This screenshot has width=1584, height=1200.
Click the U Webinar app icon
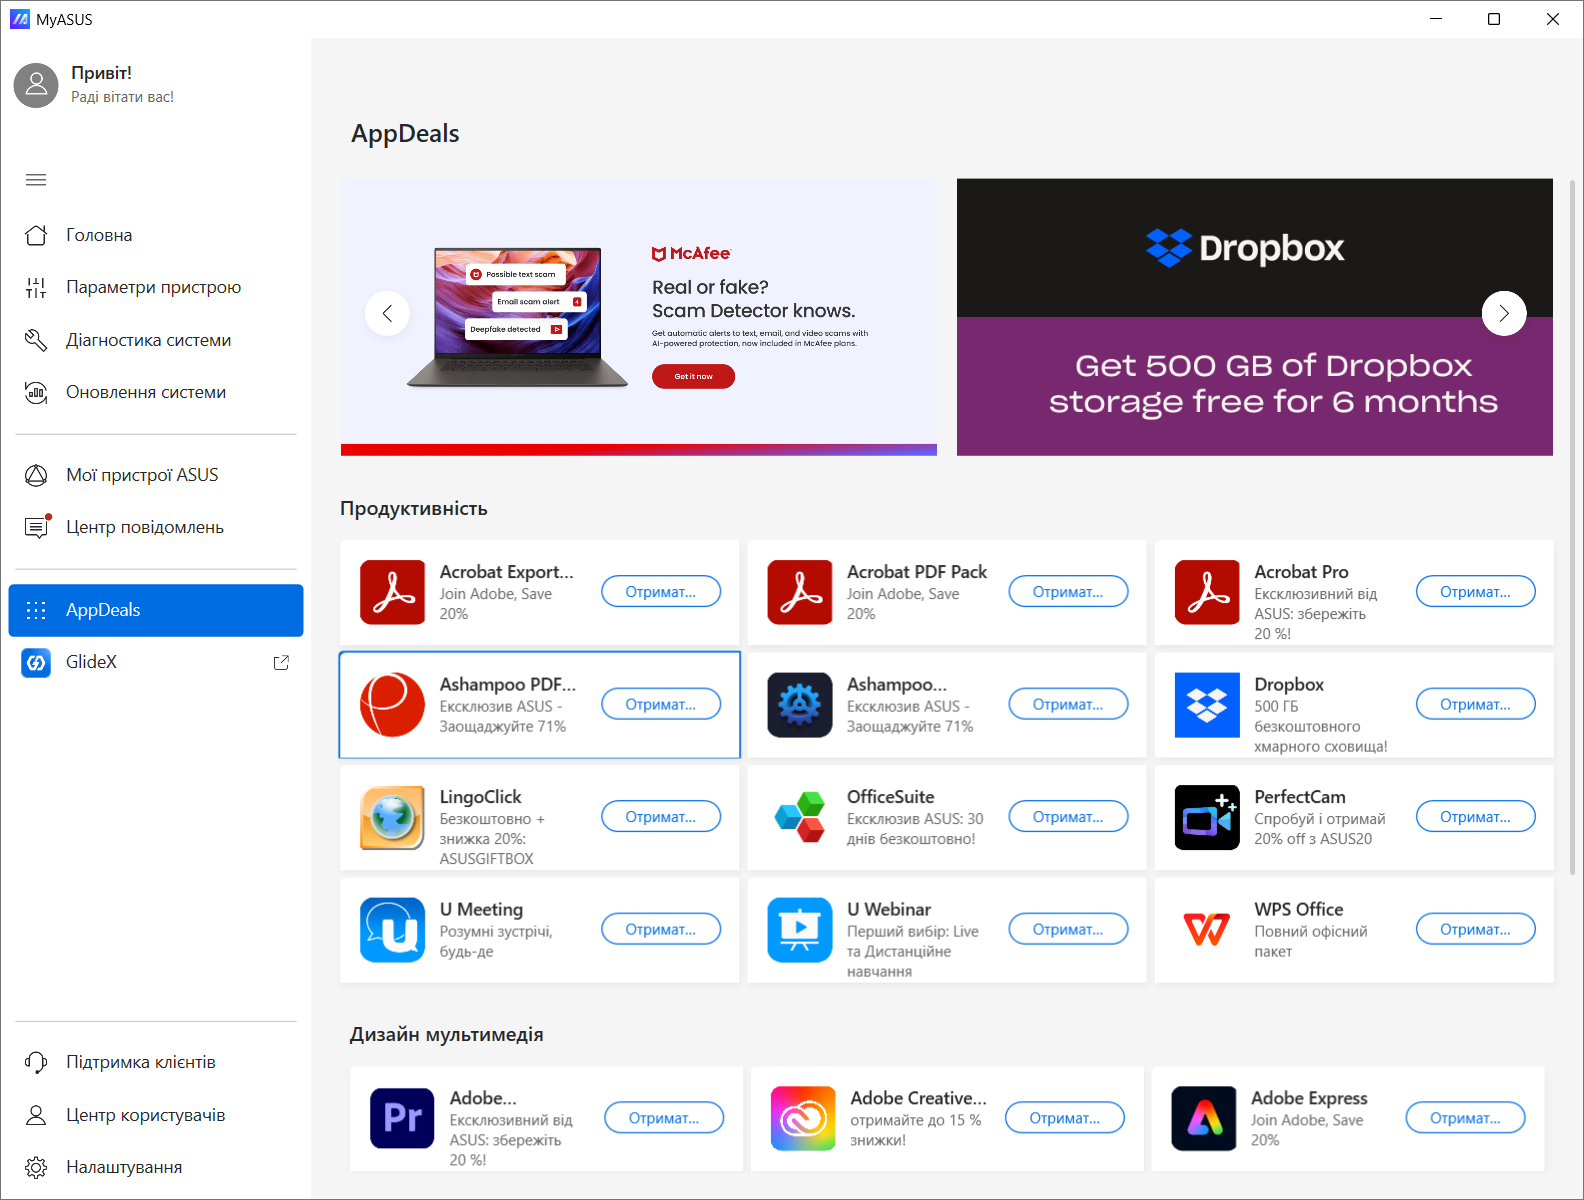tap(800, 930)
